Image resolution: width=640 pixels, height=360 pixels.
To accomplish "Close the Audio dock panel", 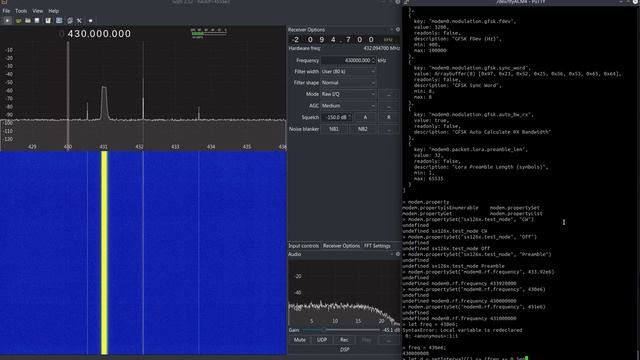I will [x=398, y=254].
